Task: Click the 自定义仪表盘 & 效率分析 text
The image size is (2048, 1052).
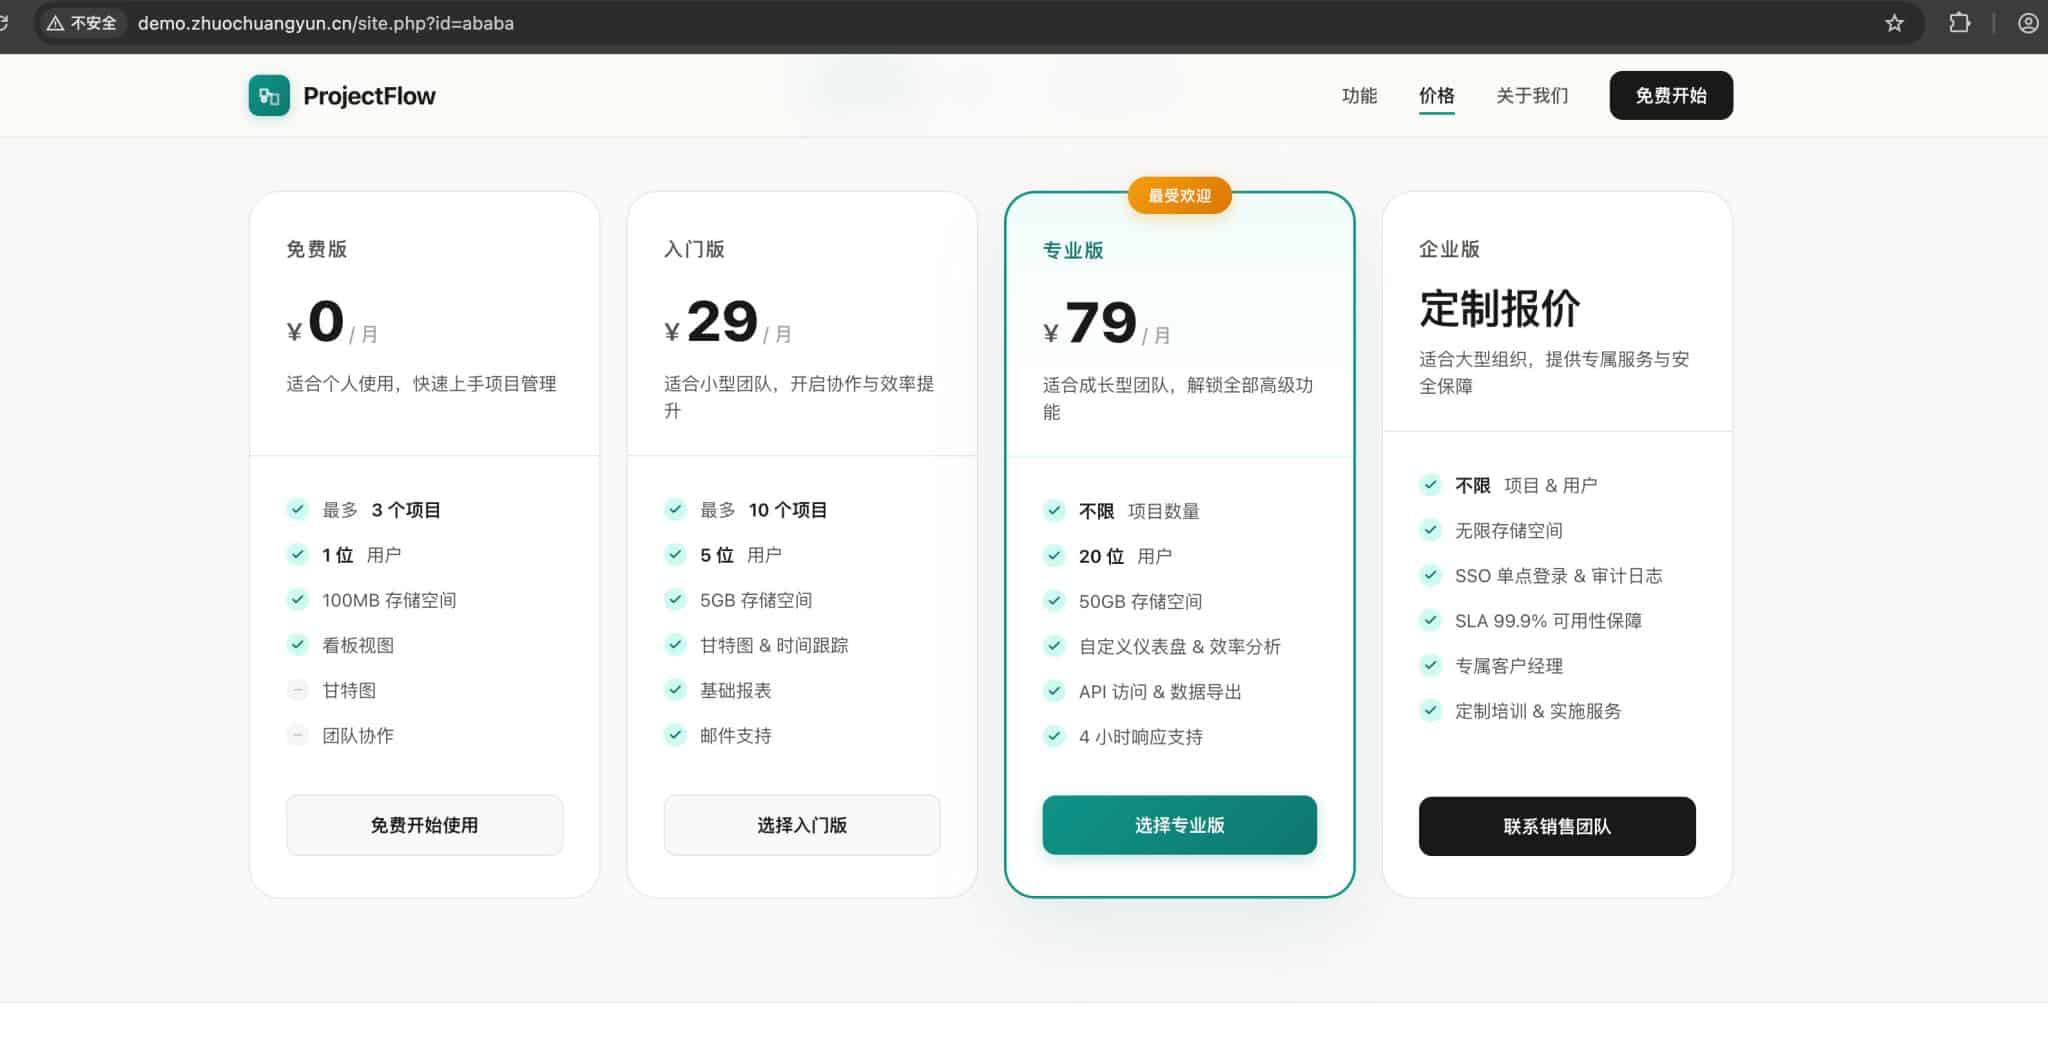Action: click(x=1179, y=646)
